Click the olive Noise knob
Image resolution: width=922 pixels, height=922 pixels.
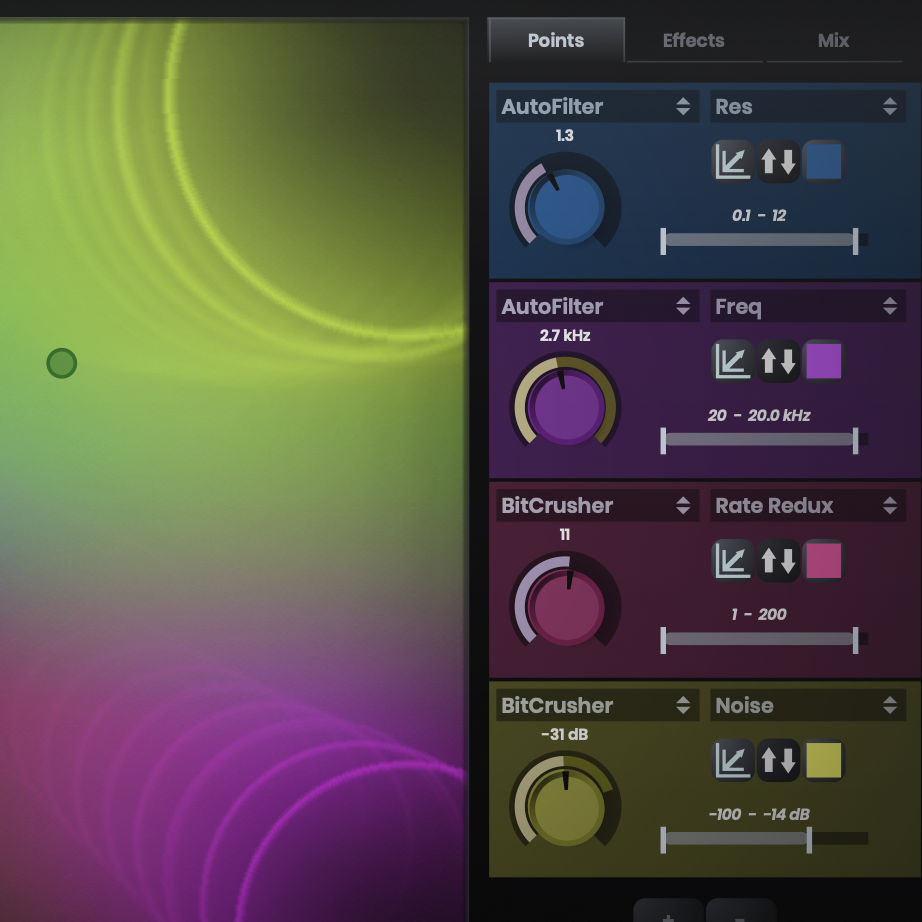pos(566,806)
